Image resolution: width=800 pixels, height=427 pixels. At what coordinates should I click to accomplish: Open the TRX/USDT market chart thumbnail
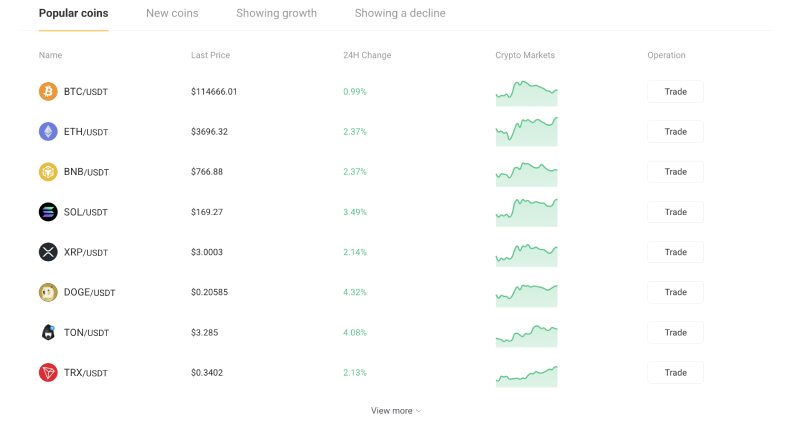[526, 374]
